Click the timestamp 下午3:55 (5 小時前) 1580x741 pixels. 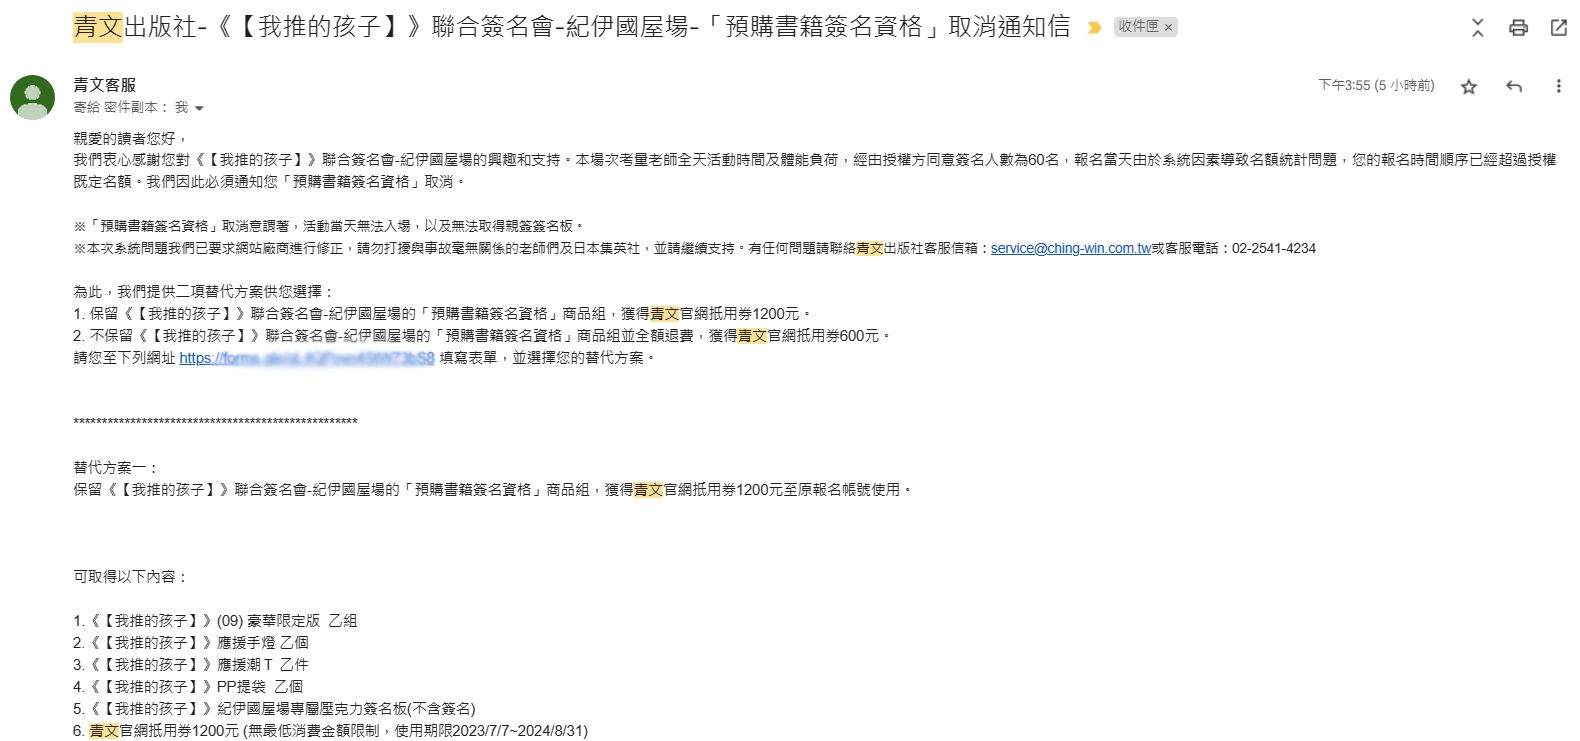coord(1376,86)
